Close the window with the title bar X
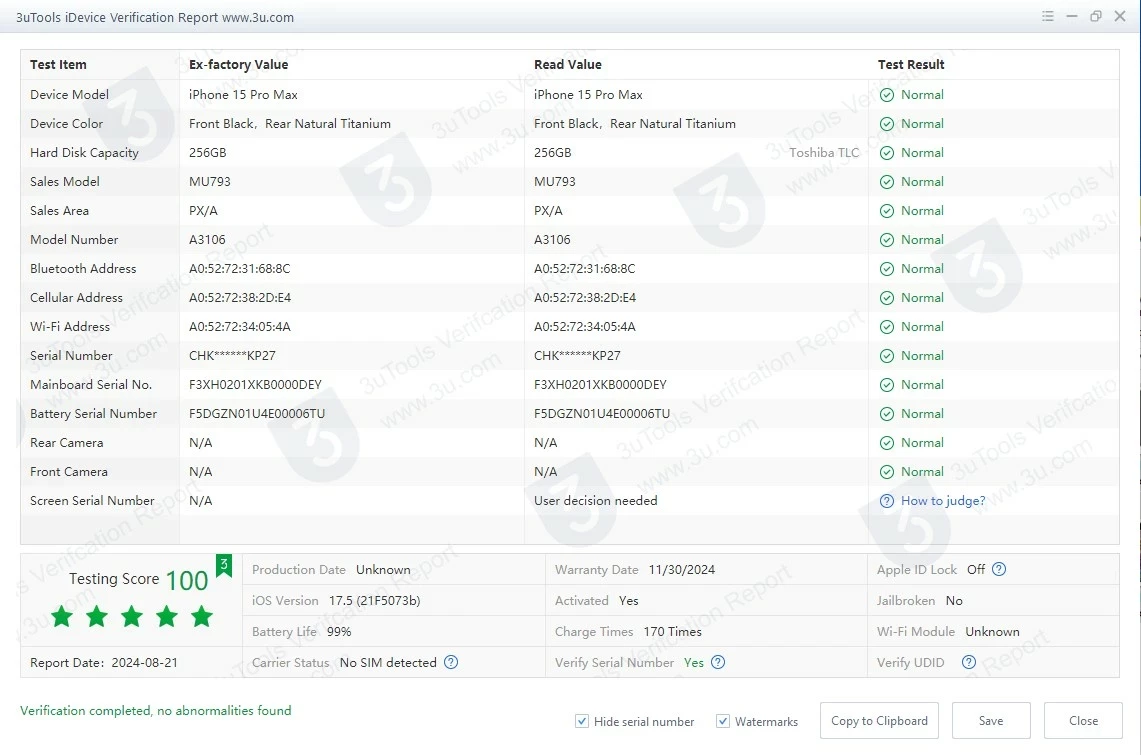Image resolution: width=1141 pixels, height=755 pixels. coord(1120,16)
